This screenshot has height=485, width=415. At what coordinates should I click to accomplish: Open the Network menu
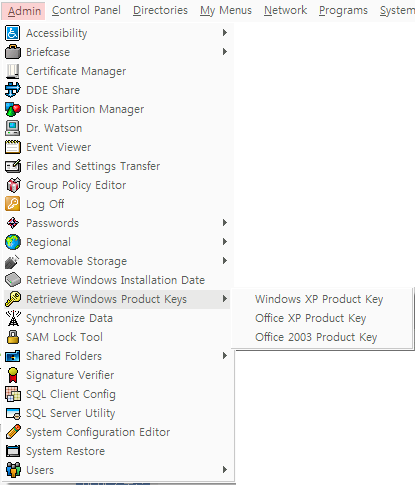285,10
